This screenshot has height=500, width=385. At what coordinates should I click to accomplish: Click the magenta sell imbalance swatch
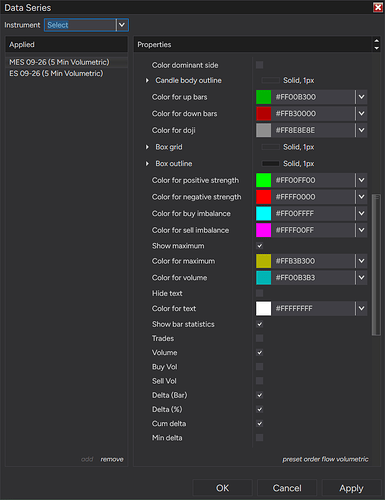(x=263, y=230)
